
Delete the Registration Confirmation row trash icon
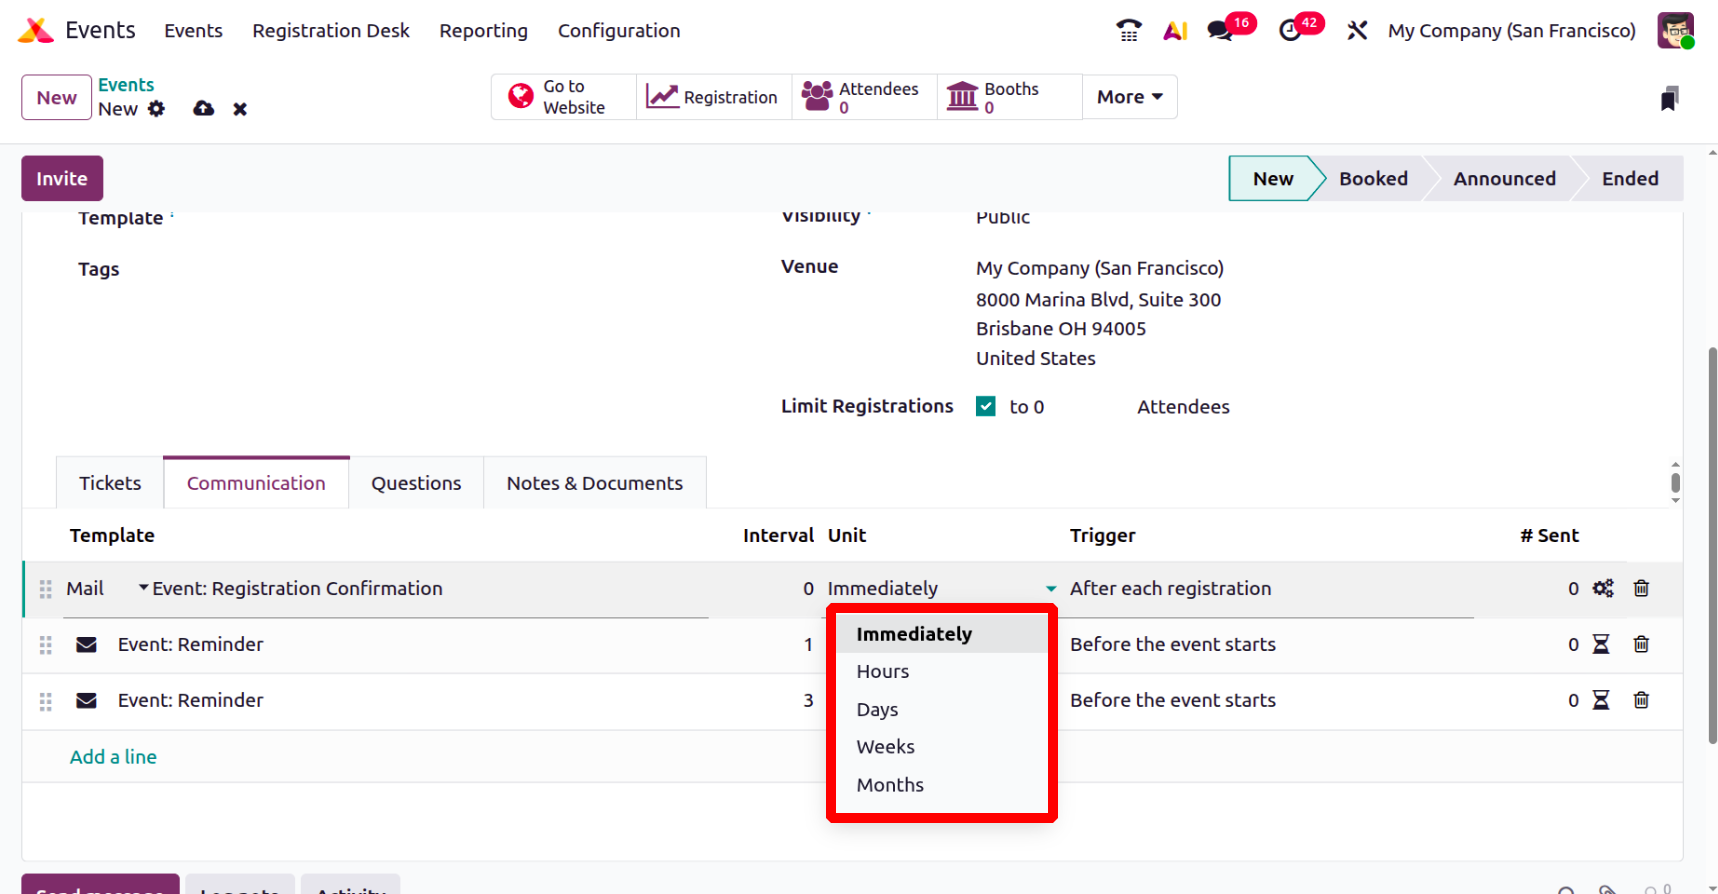pos(1641,588)
